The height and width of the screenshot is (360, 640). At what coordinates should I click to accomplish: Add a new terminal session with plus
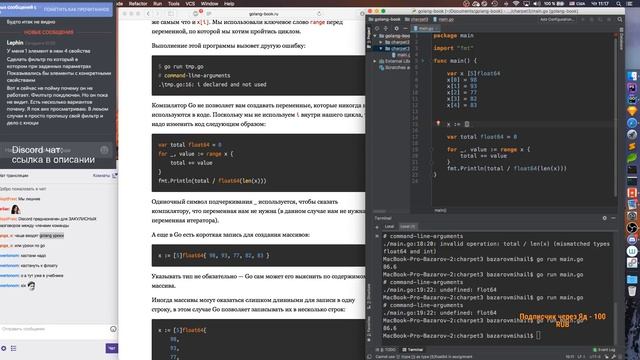[377, 227]
